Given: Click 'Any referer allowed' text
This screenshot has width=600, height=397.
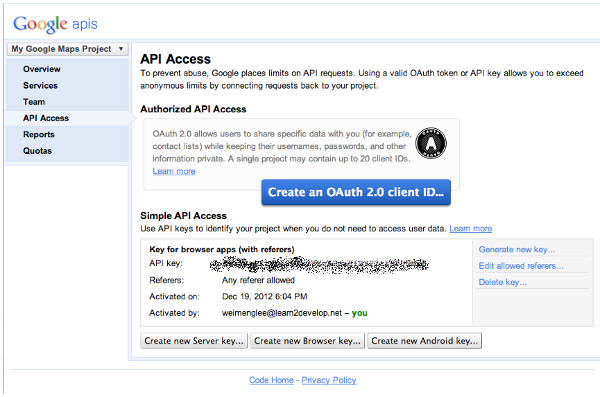Looking at the screenshot, I should tap(258, 280).
